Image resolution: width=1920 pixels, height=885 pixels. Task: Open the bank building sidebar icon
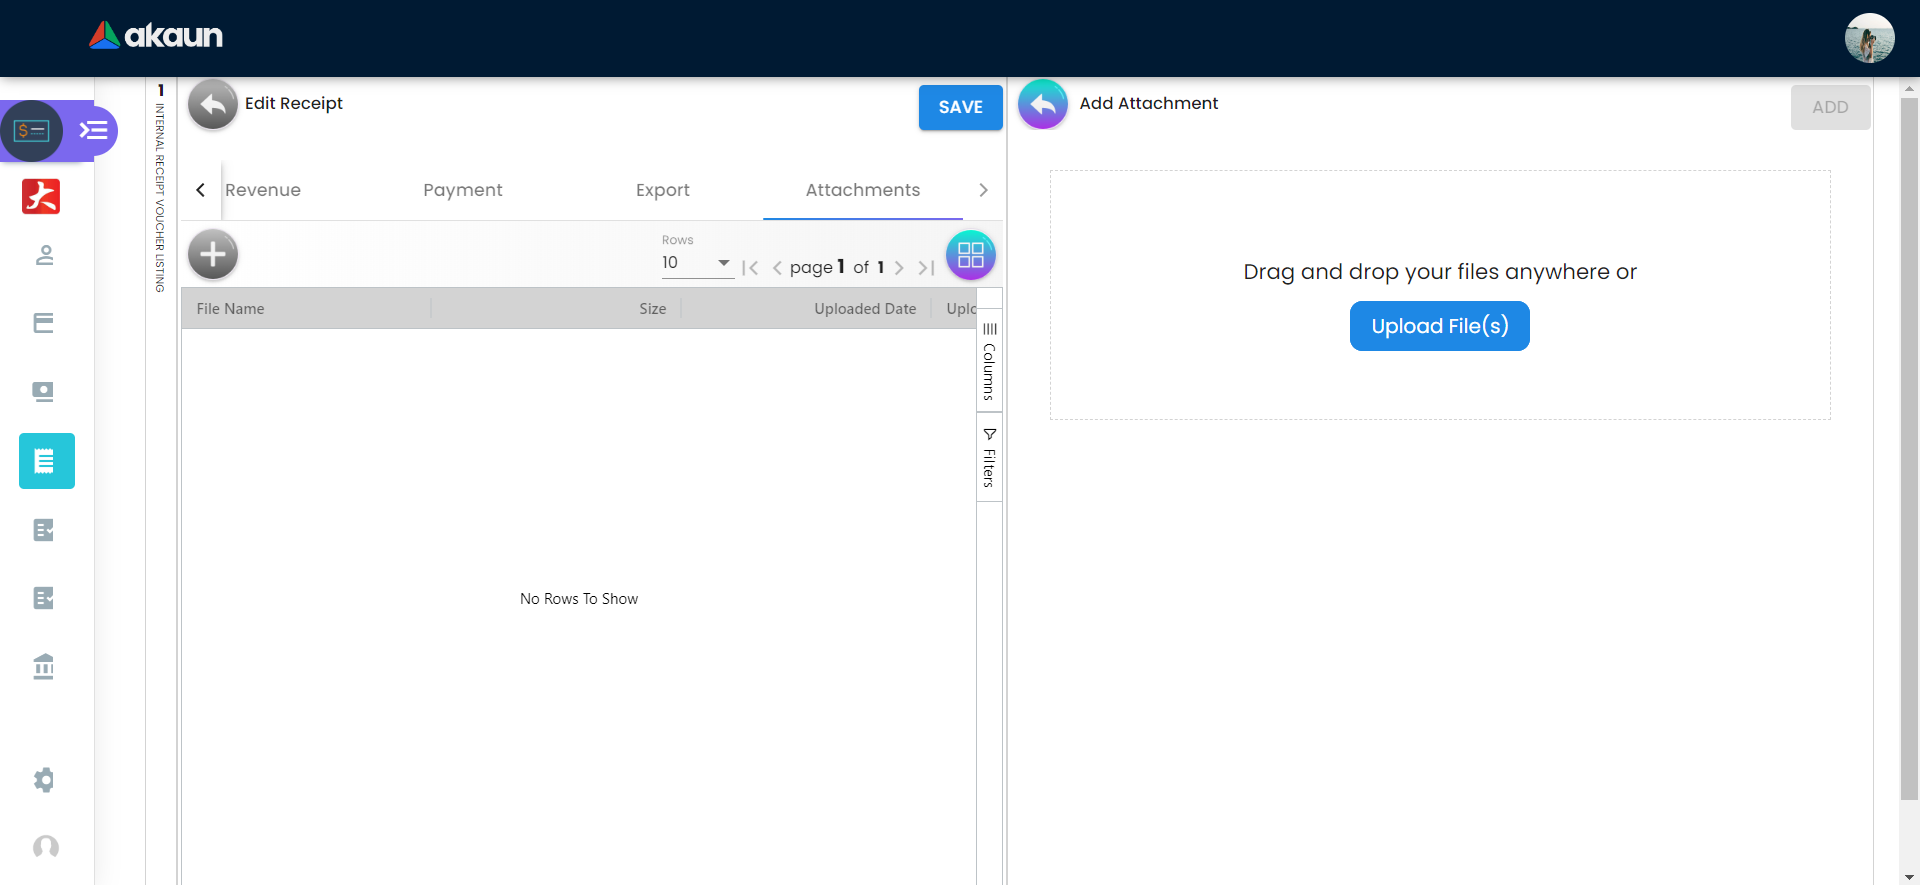point(44,666)
